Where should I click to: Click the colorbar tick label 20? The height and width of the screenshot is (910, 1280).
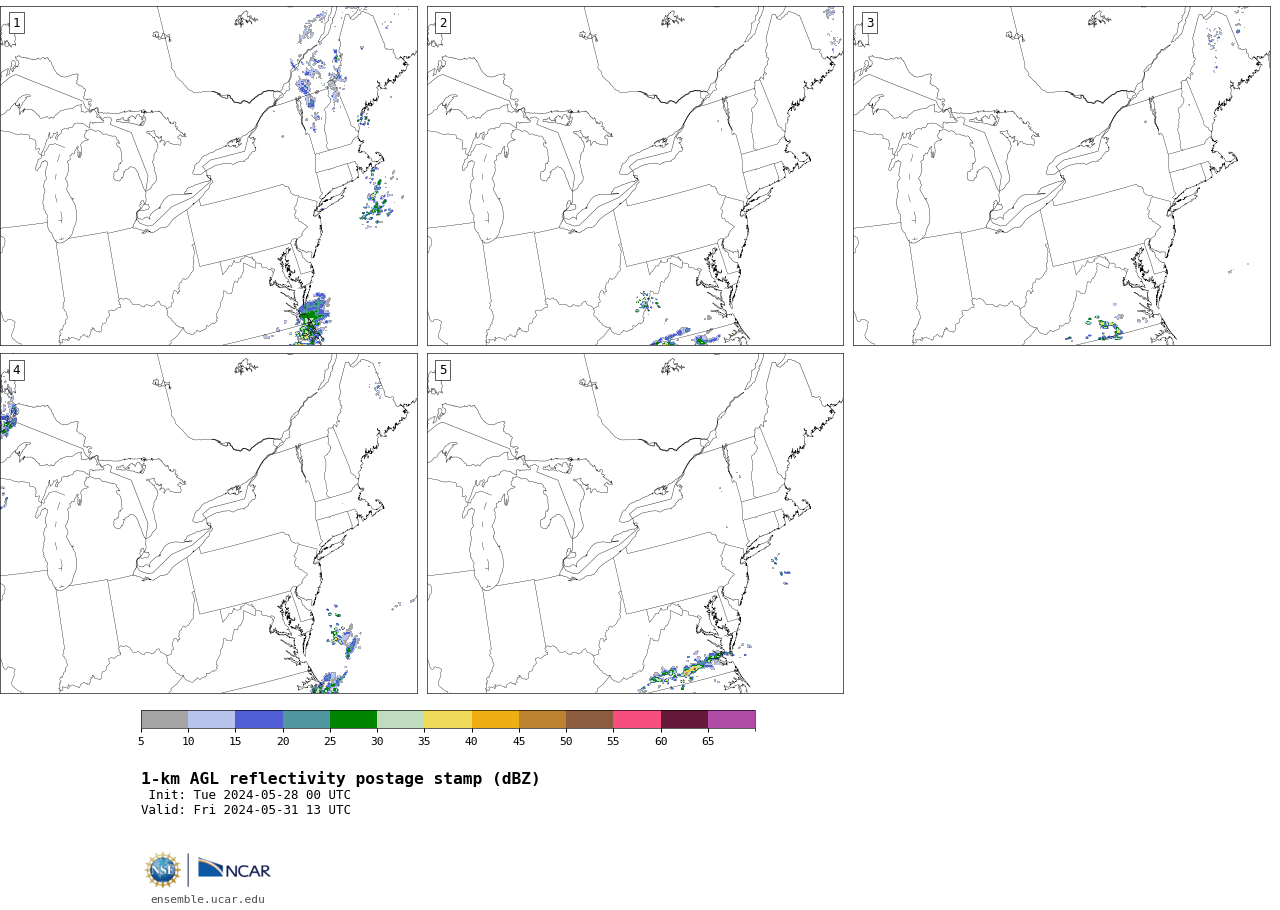click(x=283, y=741)
